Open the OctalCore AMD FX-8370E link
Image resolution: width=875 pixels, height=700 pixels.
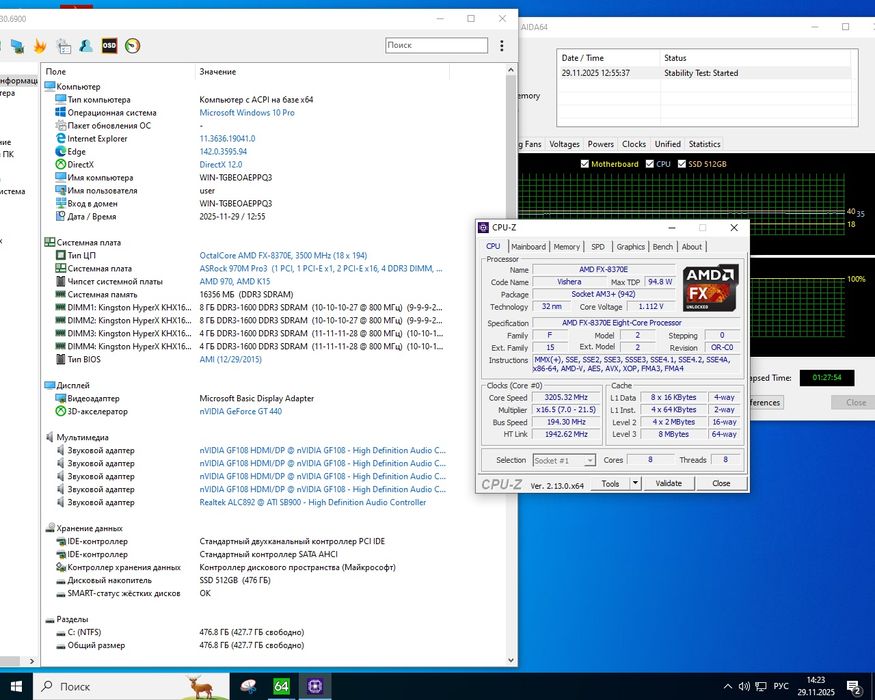pos(283,255)
